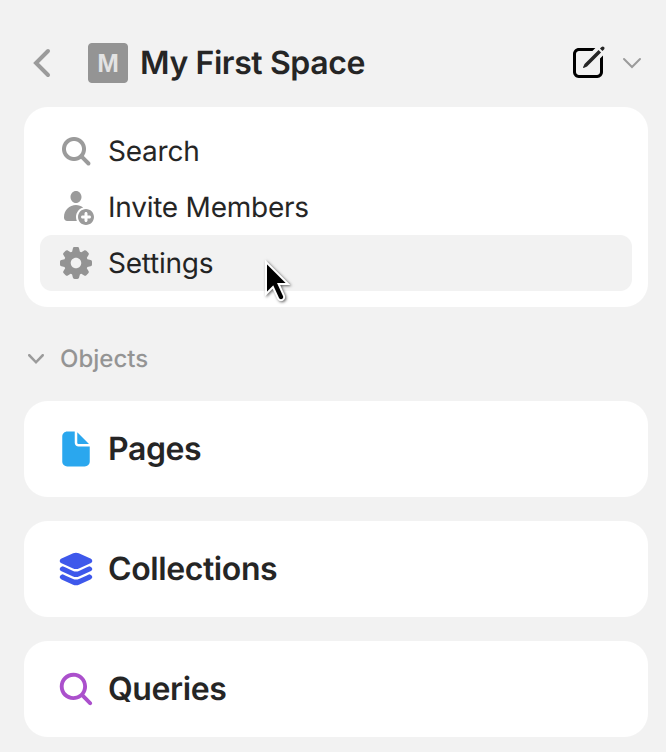Click the empty right side of the Pages card
Viewport: 666px width, 752px height.
point(500,449)
